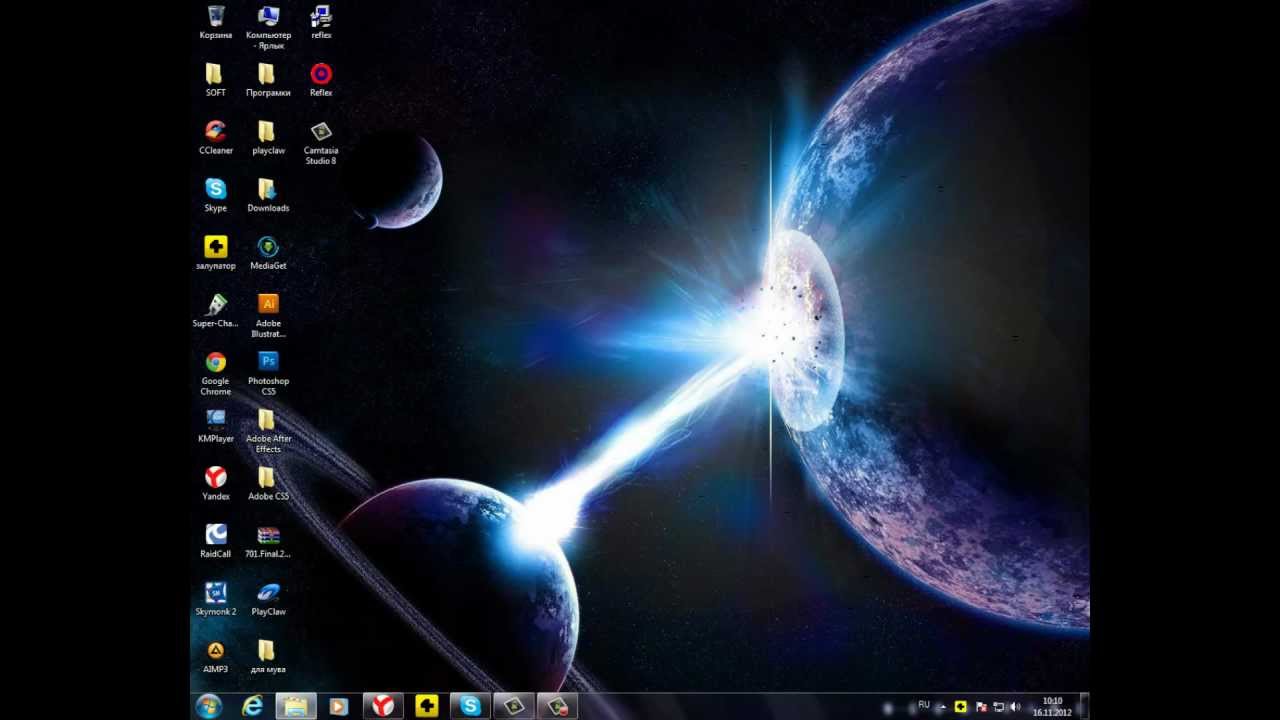Open the Корзина recycle bin desktop icon
The image size is (1280, 720).
pyautogui.click(x=216, y=22)
